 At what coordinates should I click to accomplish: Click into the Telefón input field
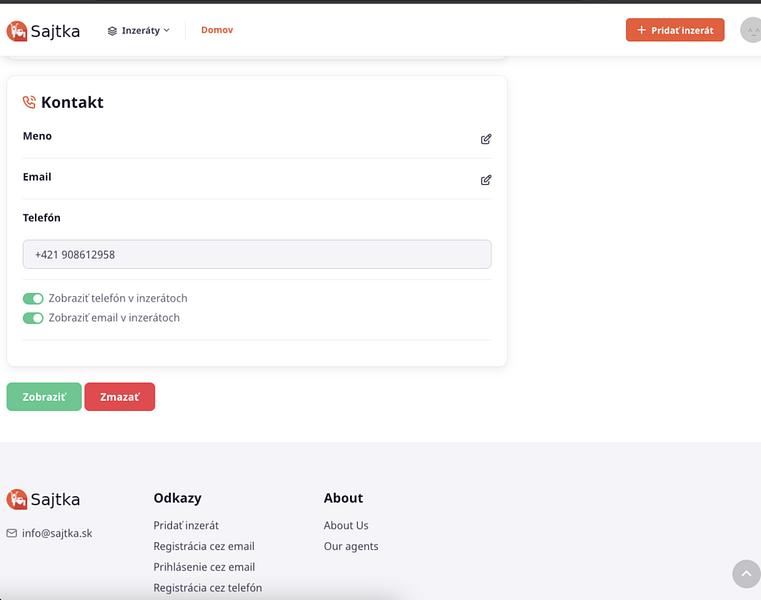tap(257, 254)
